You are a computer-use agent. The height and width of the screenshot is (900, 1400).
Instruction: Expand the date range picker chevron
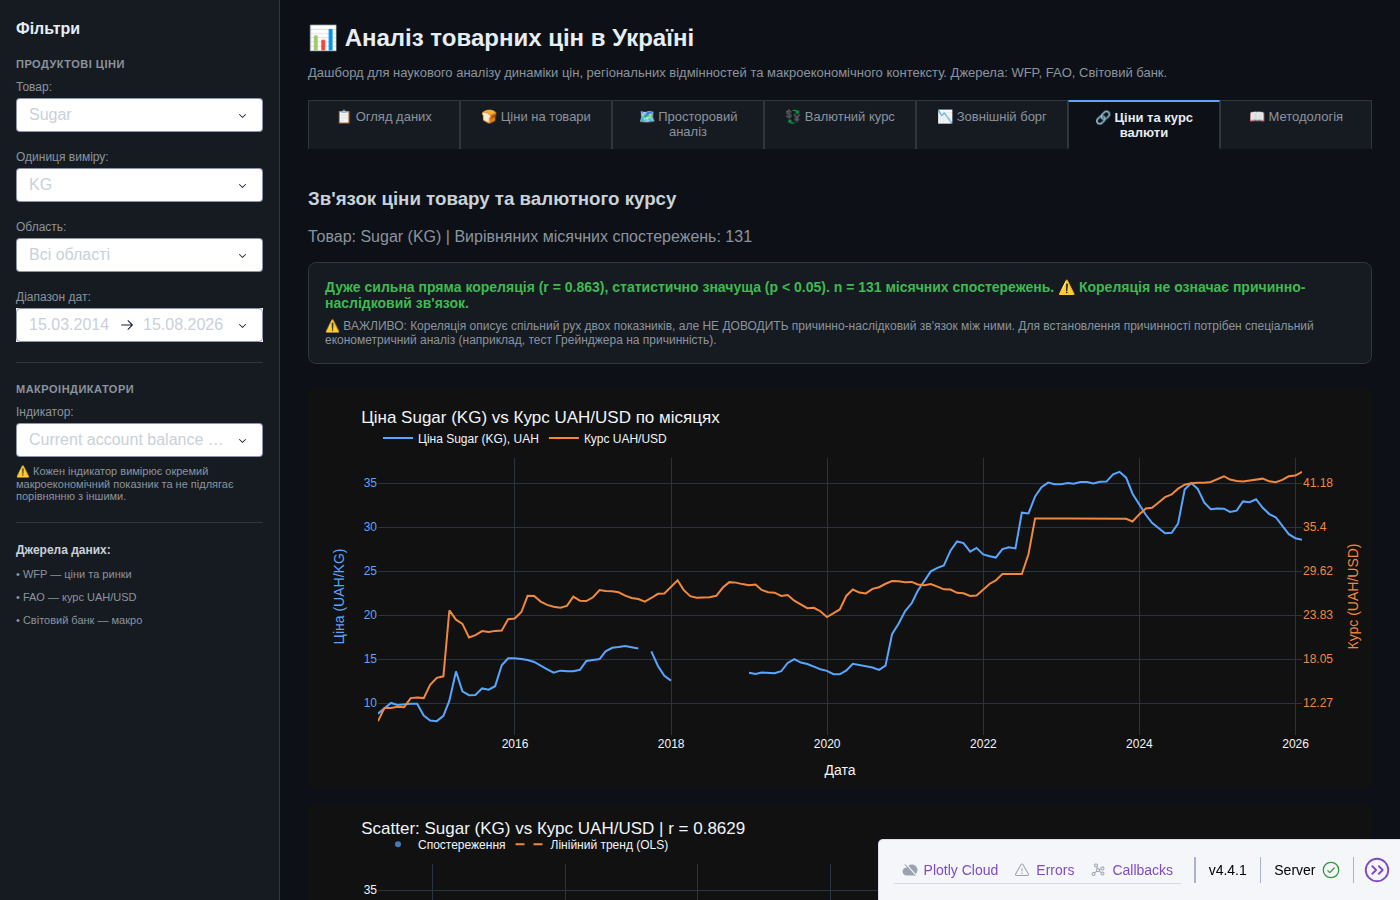(x=243, y=325)
